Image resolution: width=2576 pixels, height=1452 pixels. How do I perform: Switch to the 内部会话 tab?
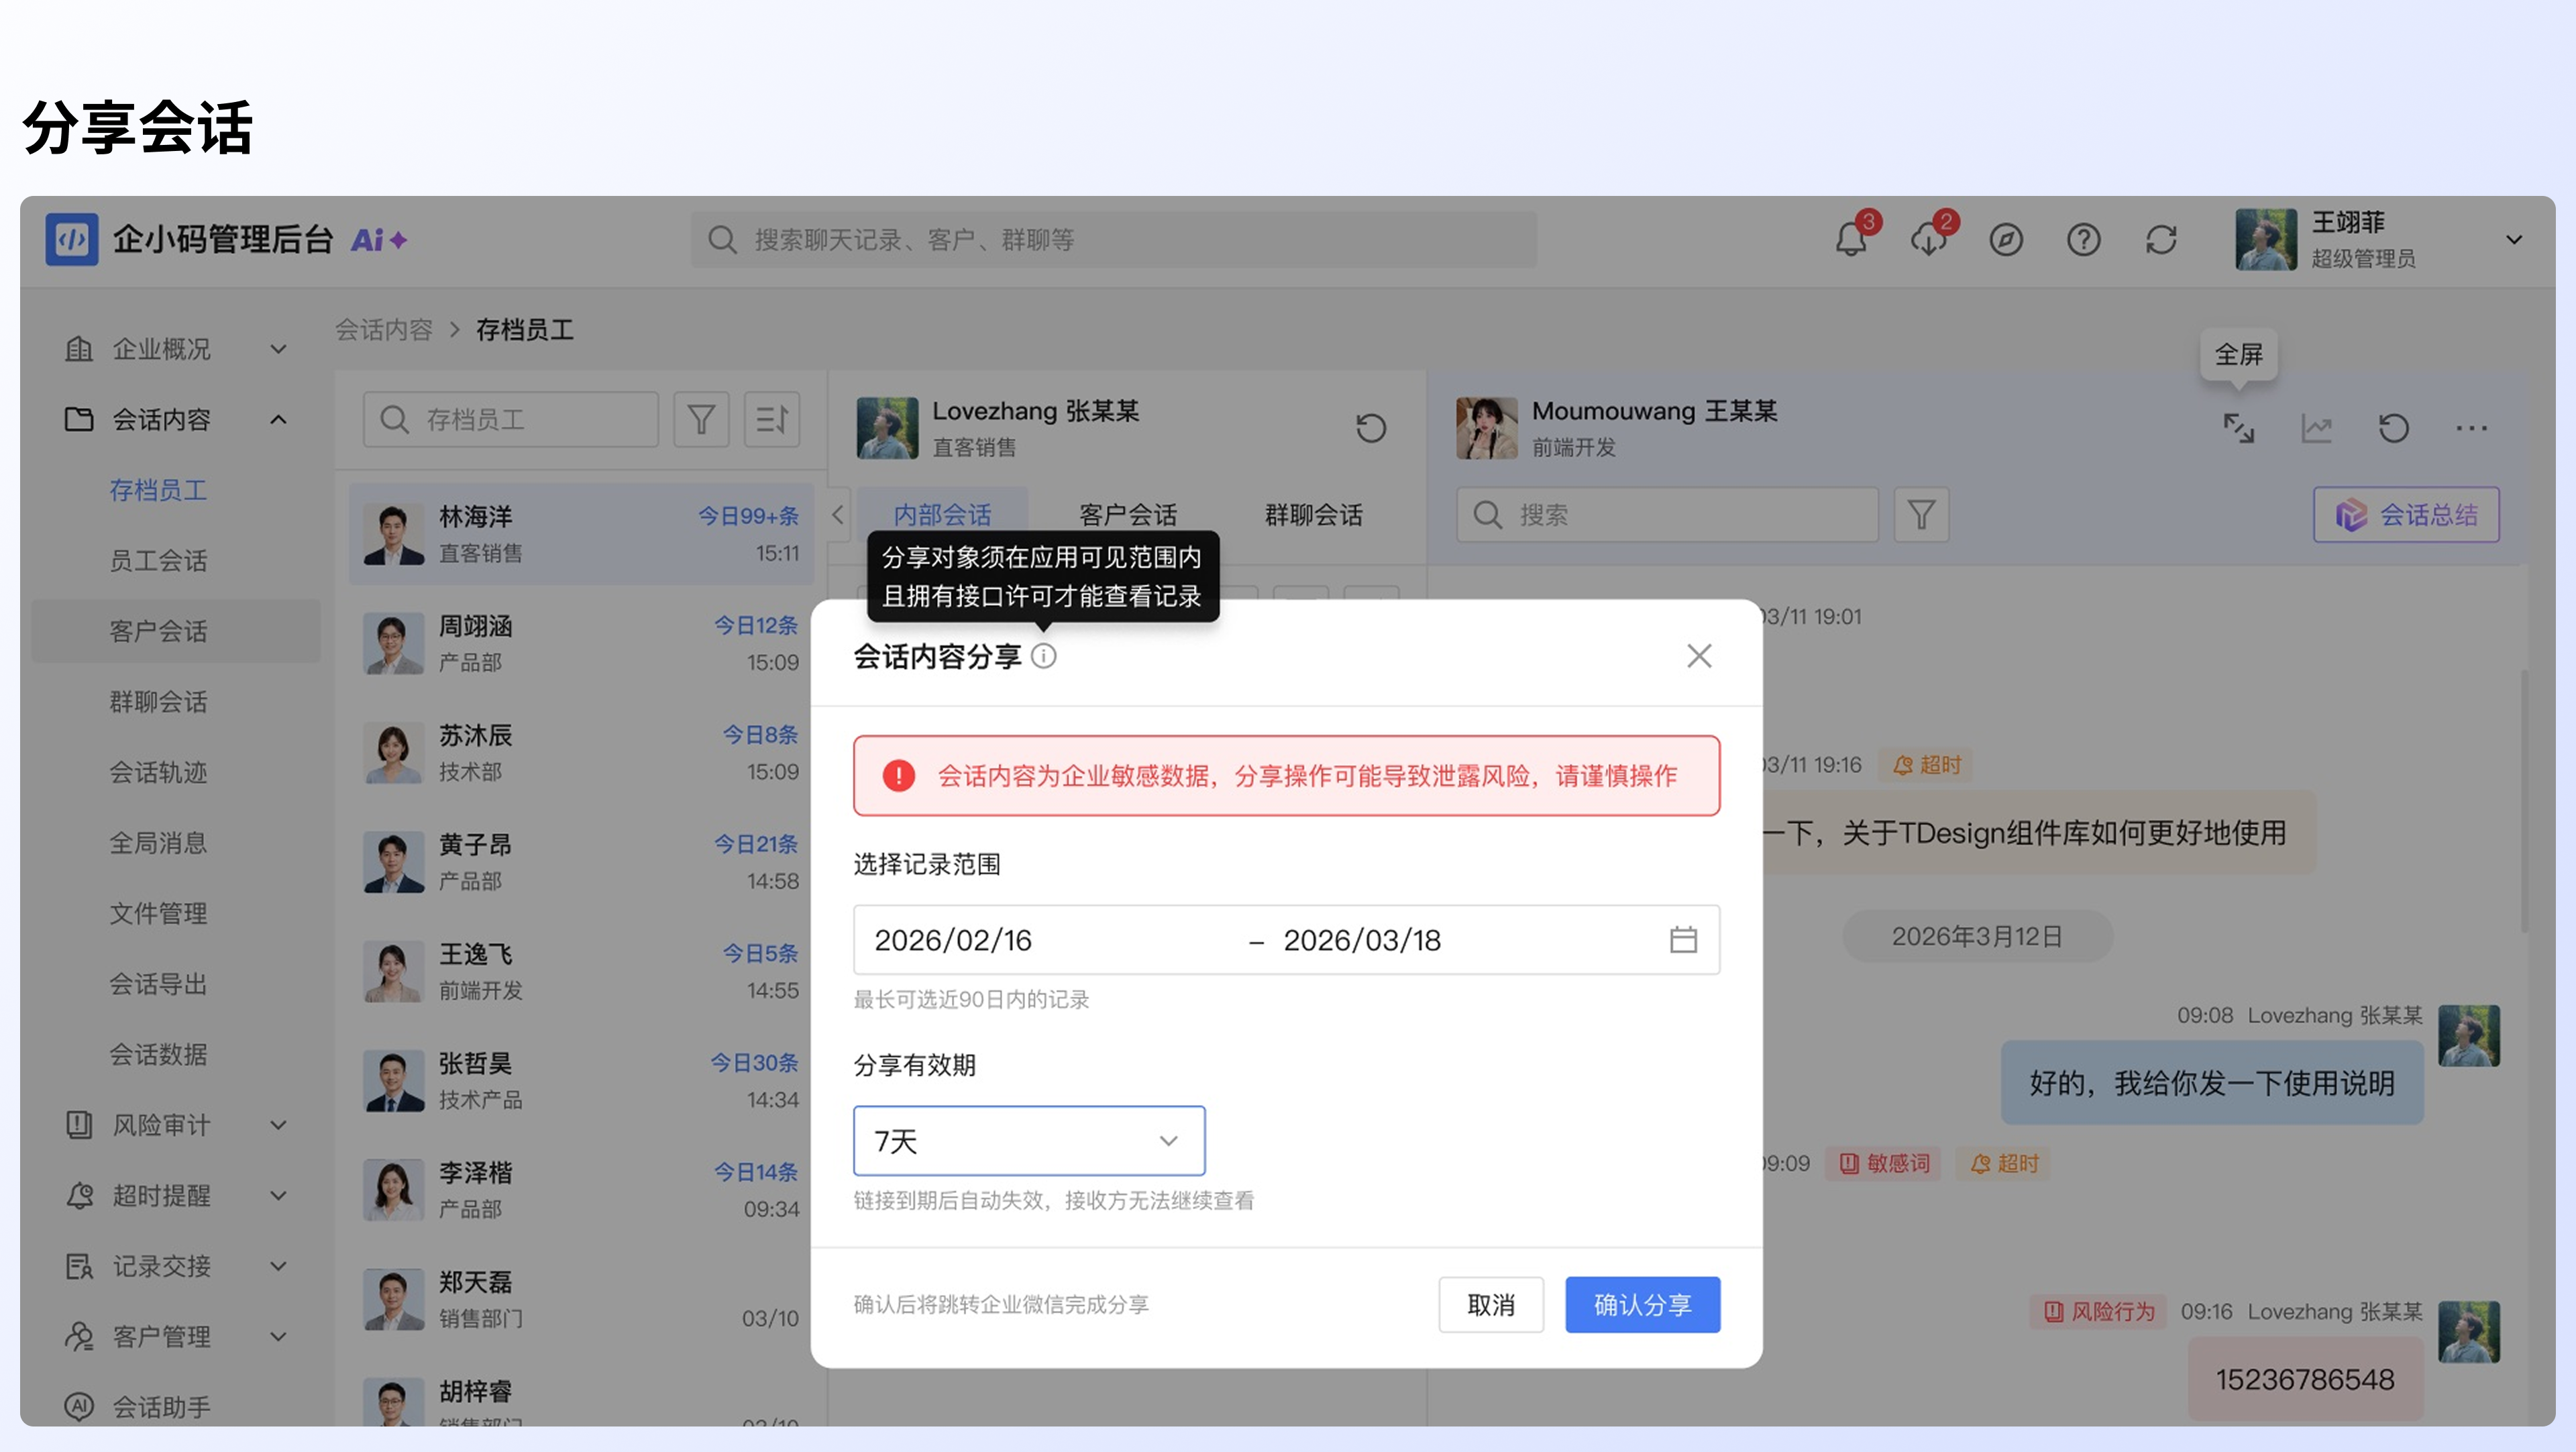tap(942, 514)
